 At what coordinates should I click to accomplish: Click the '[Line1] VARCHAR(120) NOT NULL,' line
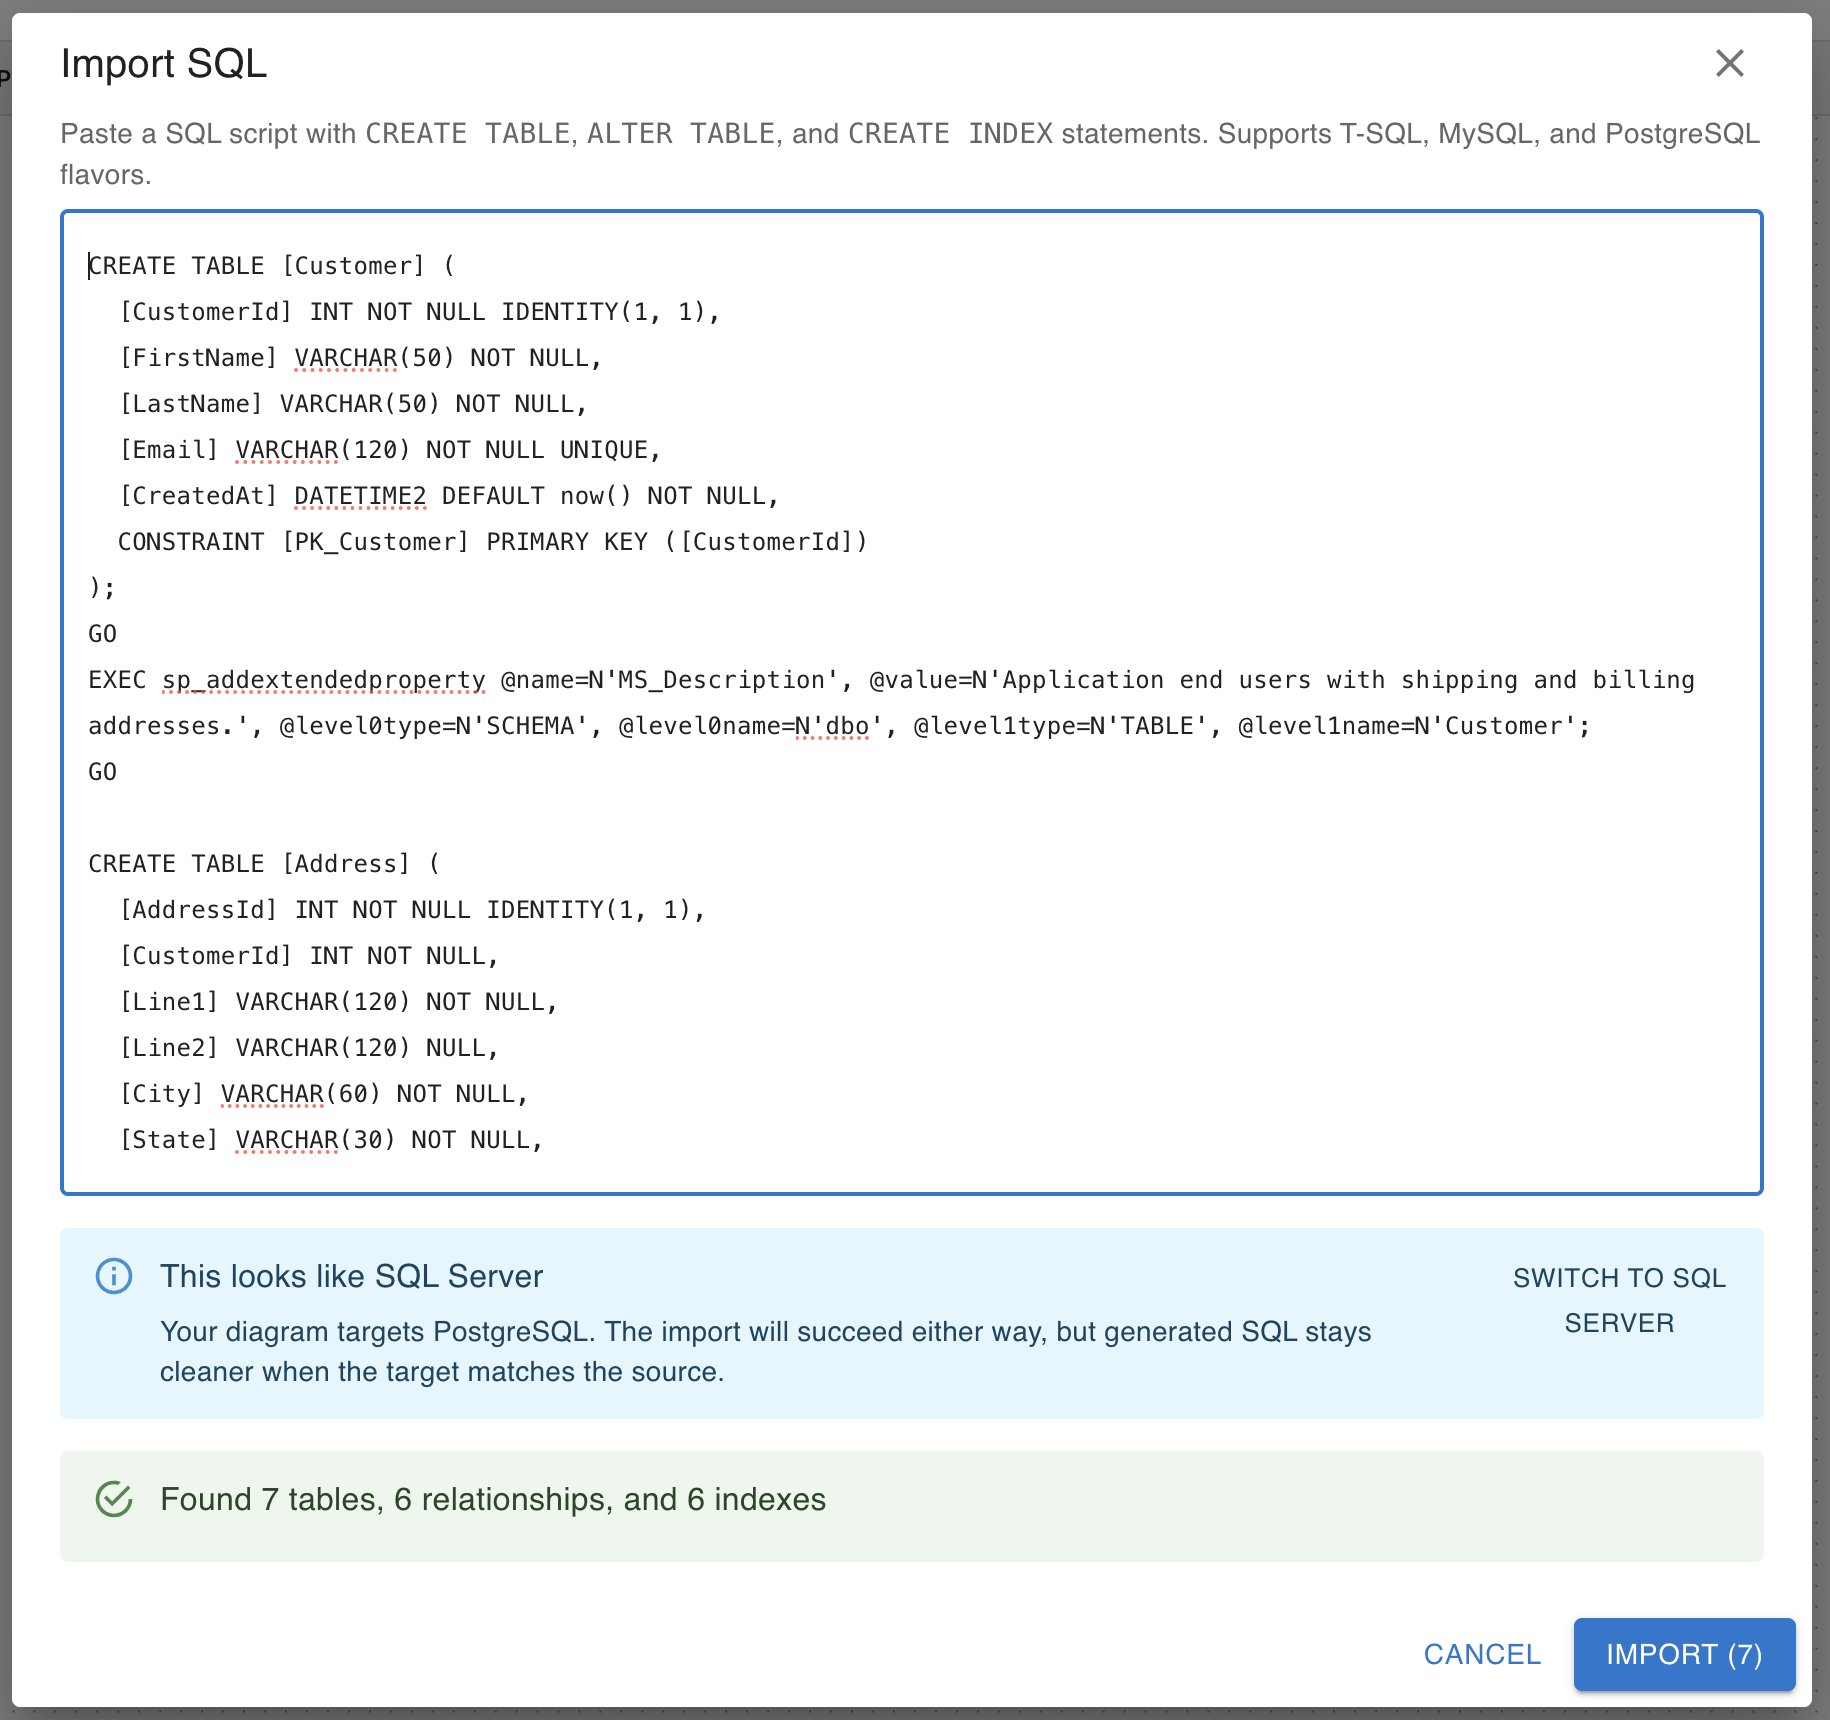(x=338, y=1002)
